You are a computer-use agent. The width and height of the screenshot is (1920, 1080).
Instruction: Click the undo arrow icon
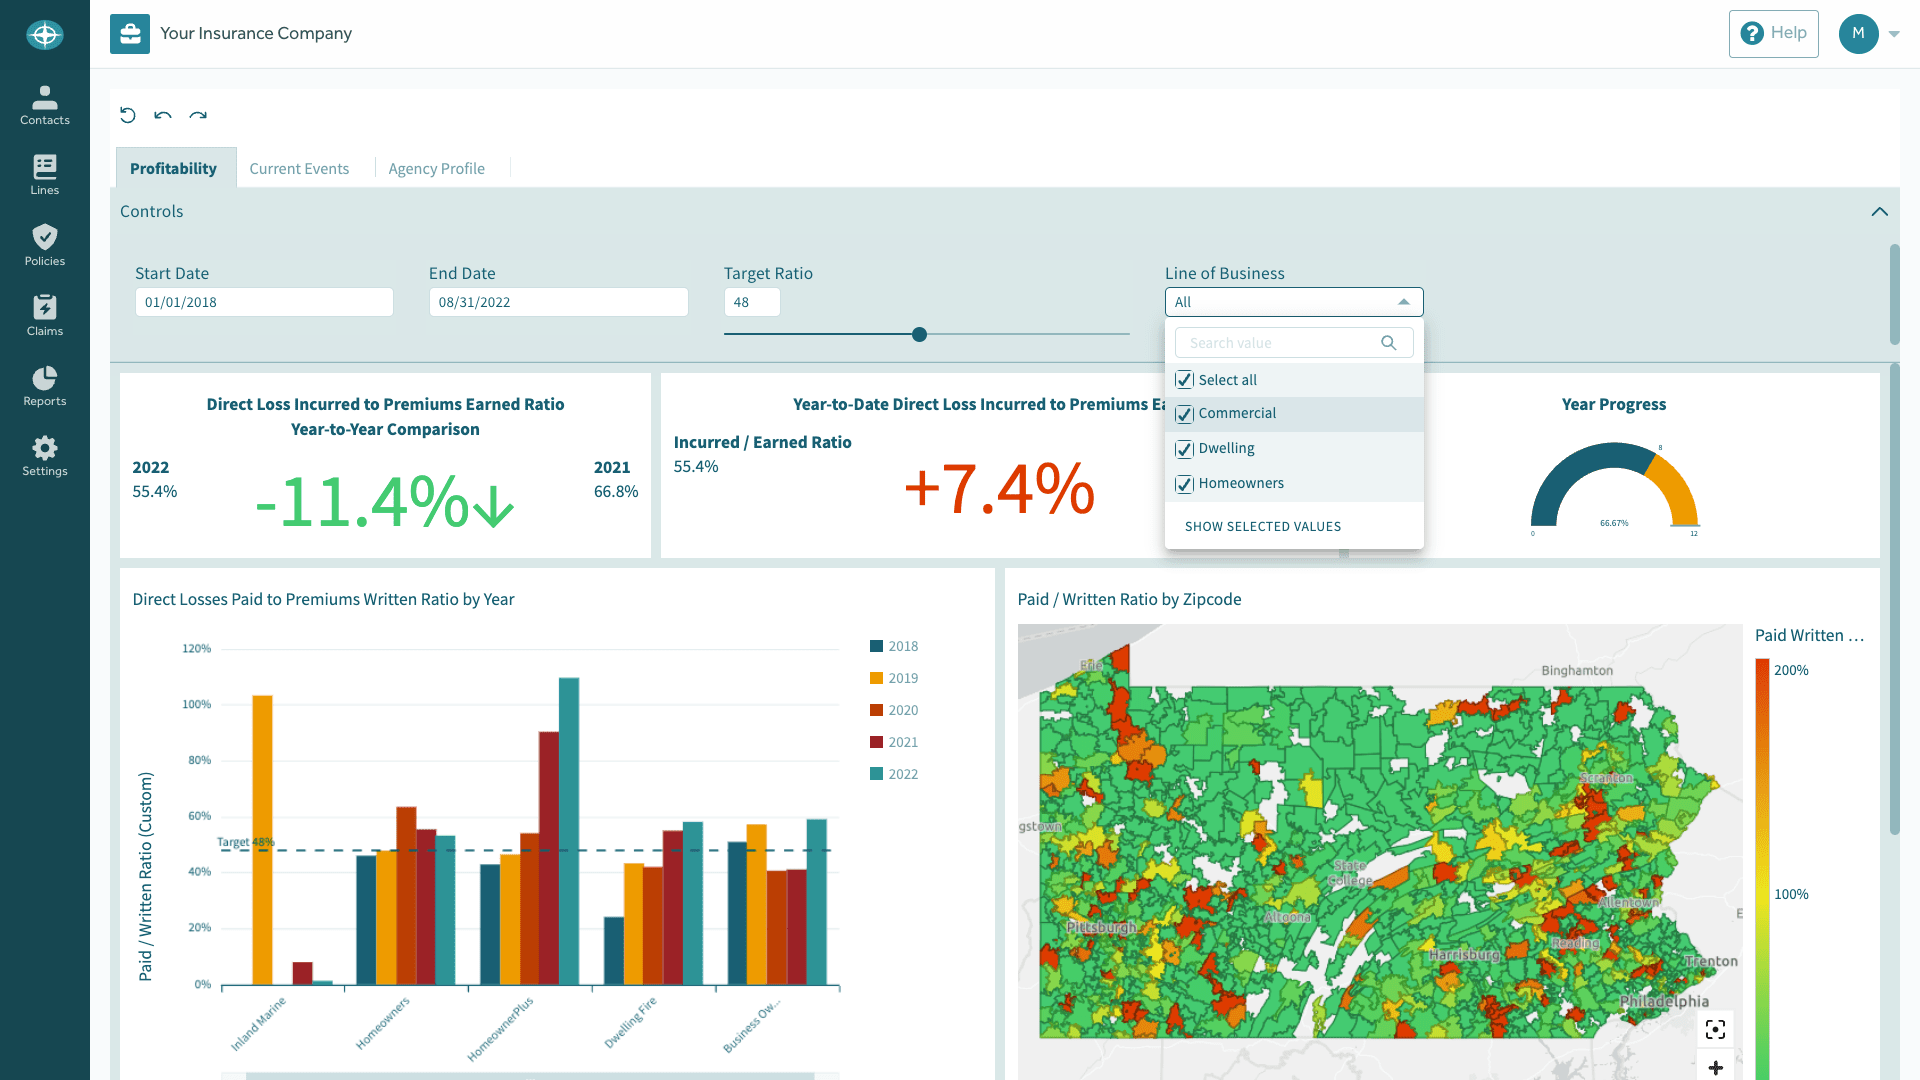coord(163,115)
